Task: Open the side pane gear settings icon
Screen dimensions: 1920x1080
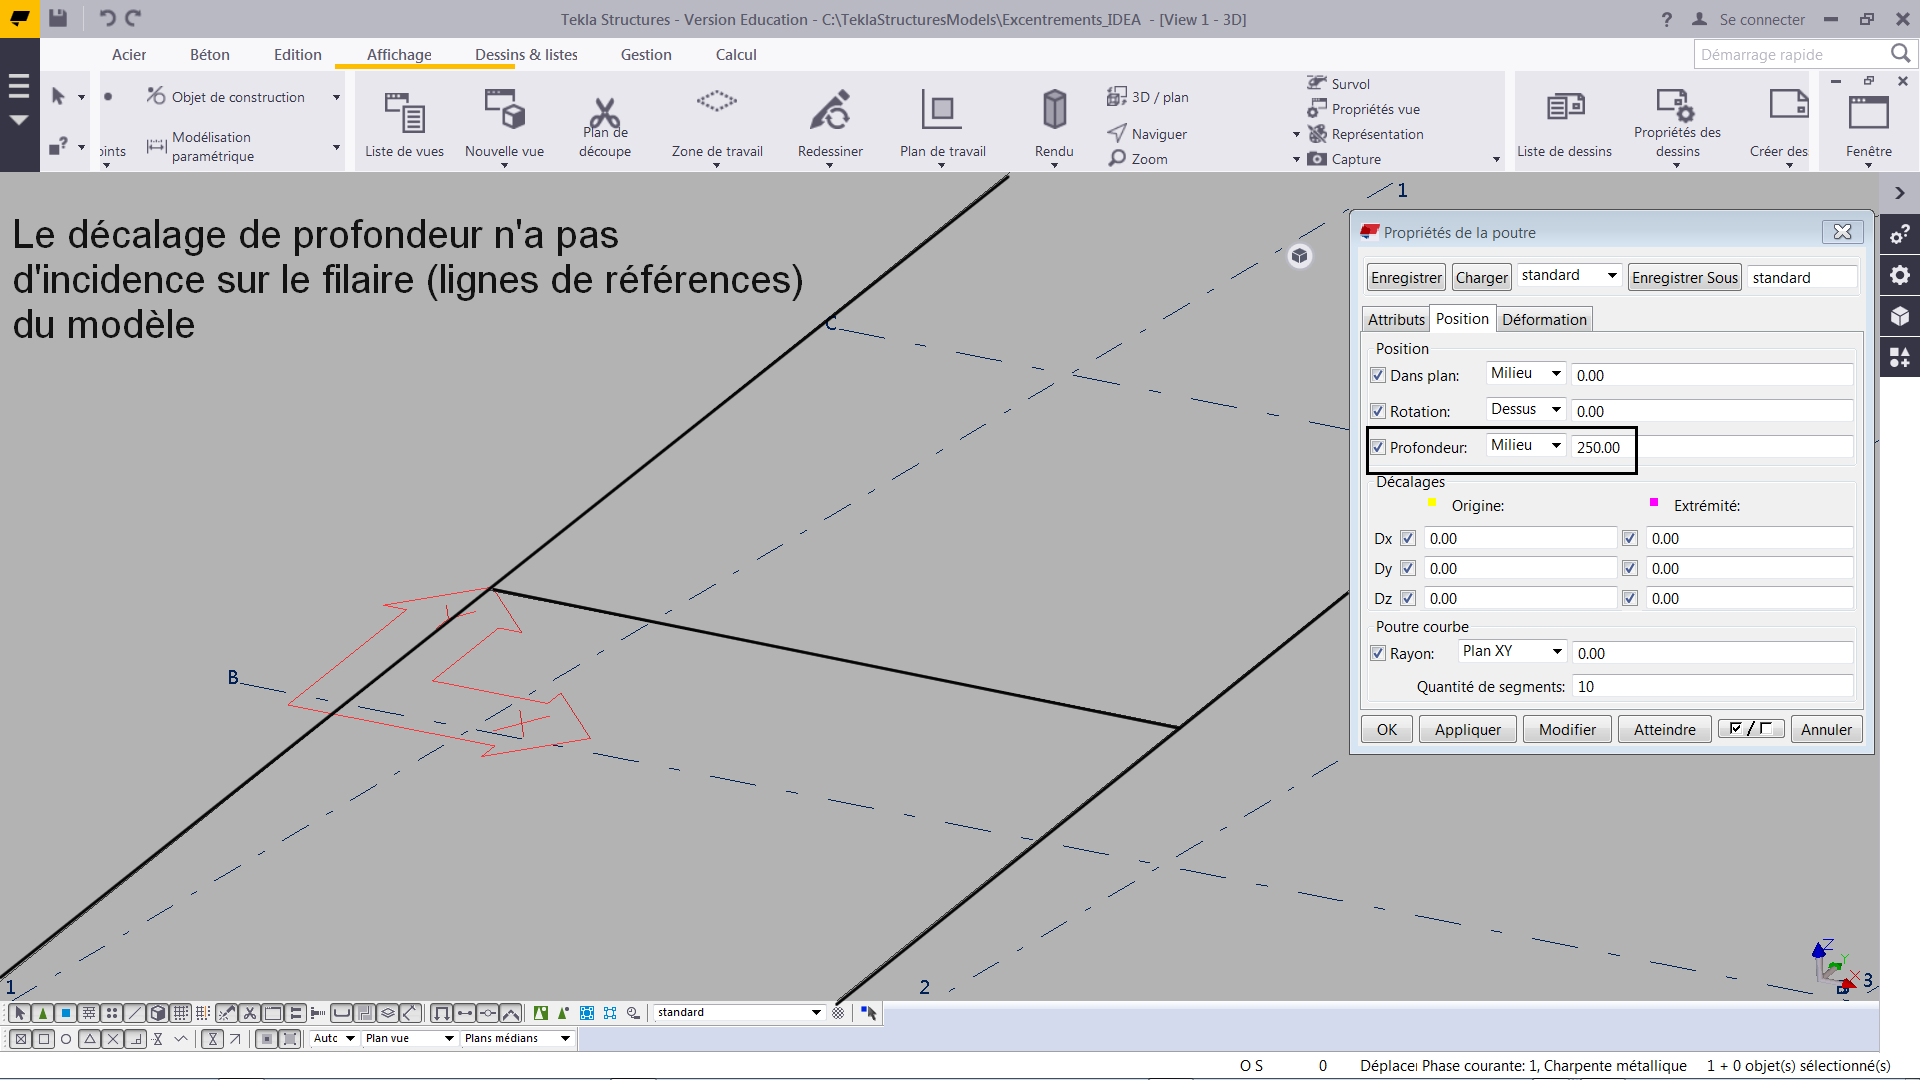Action: click(1900, 275)
